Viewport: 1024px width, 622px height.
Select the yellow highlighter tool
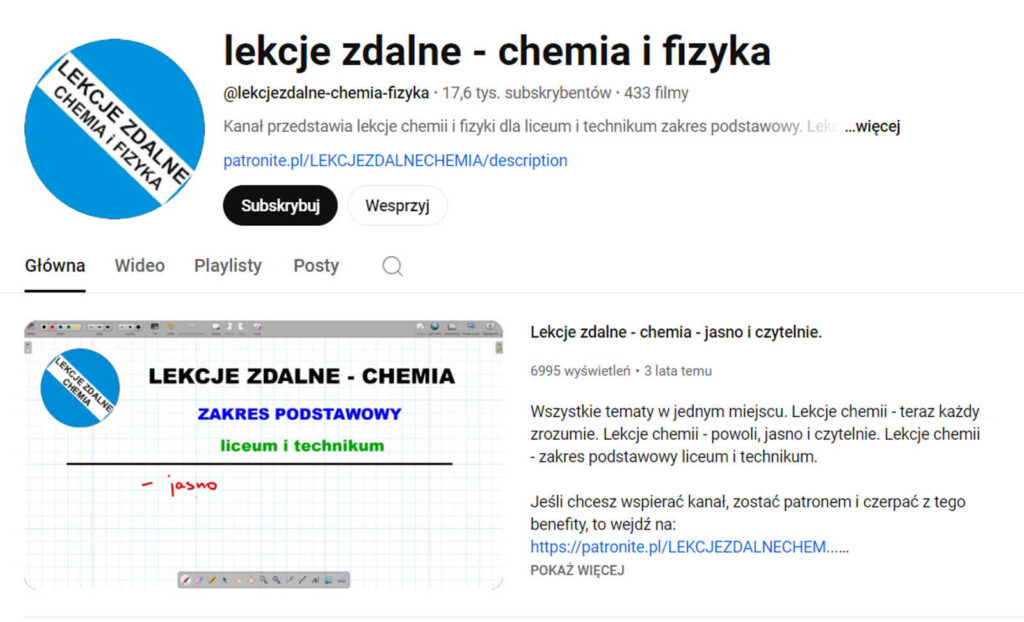coord(211,580)
